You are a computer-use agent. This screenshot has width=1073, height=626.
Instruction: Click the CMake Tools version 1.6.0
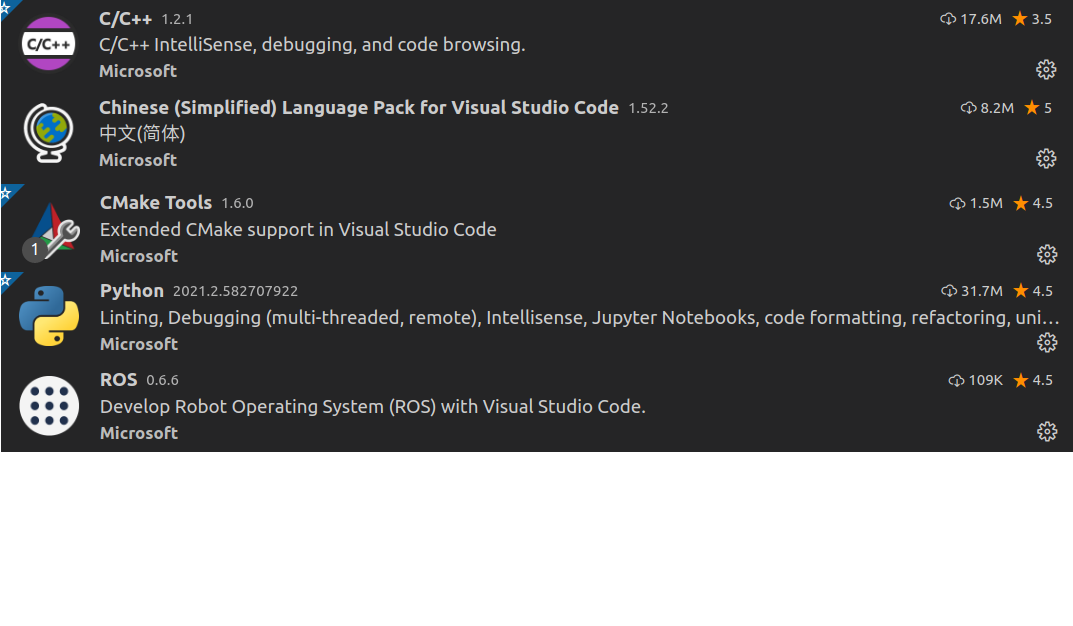(237, 203)
